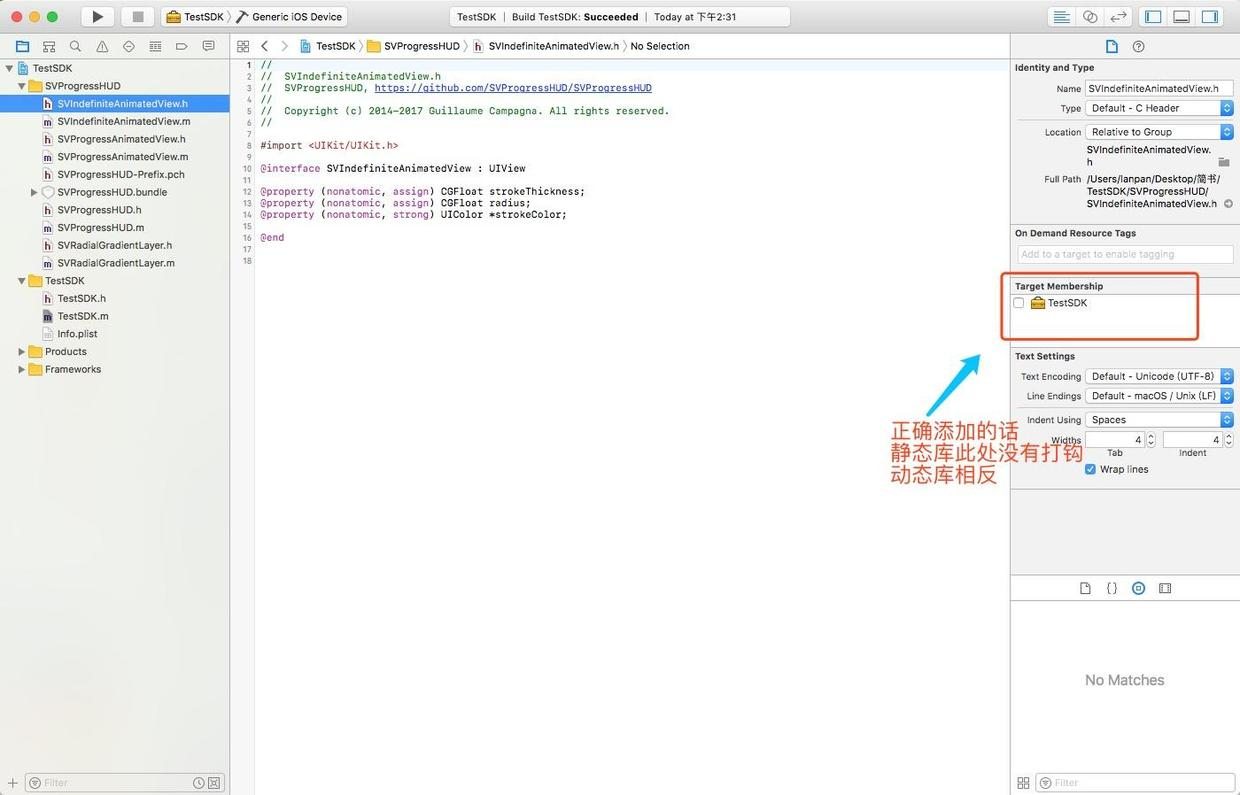Open the Symbol navigator
This screenshot has height=795, width=1240.
[x=49, y=46]
